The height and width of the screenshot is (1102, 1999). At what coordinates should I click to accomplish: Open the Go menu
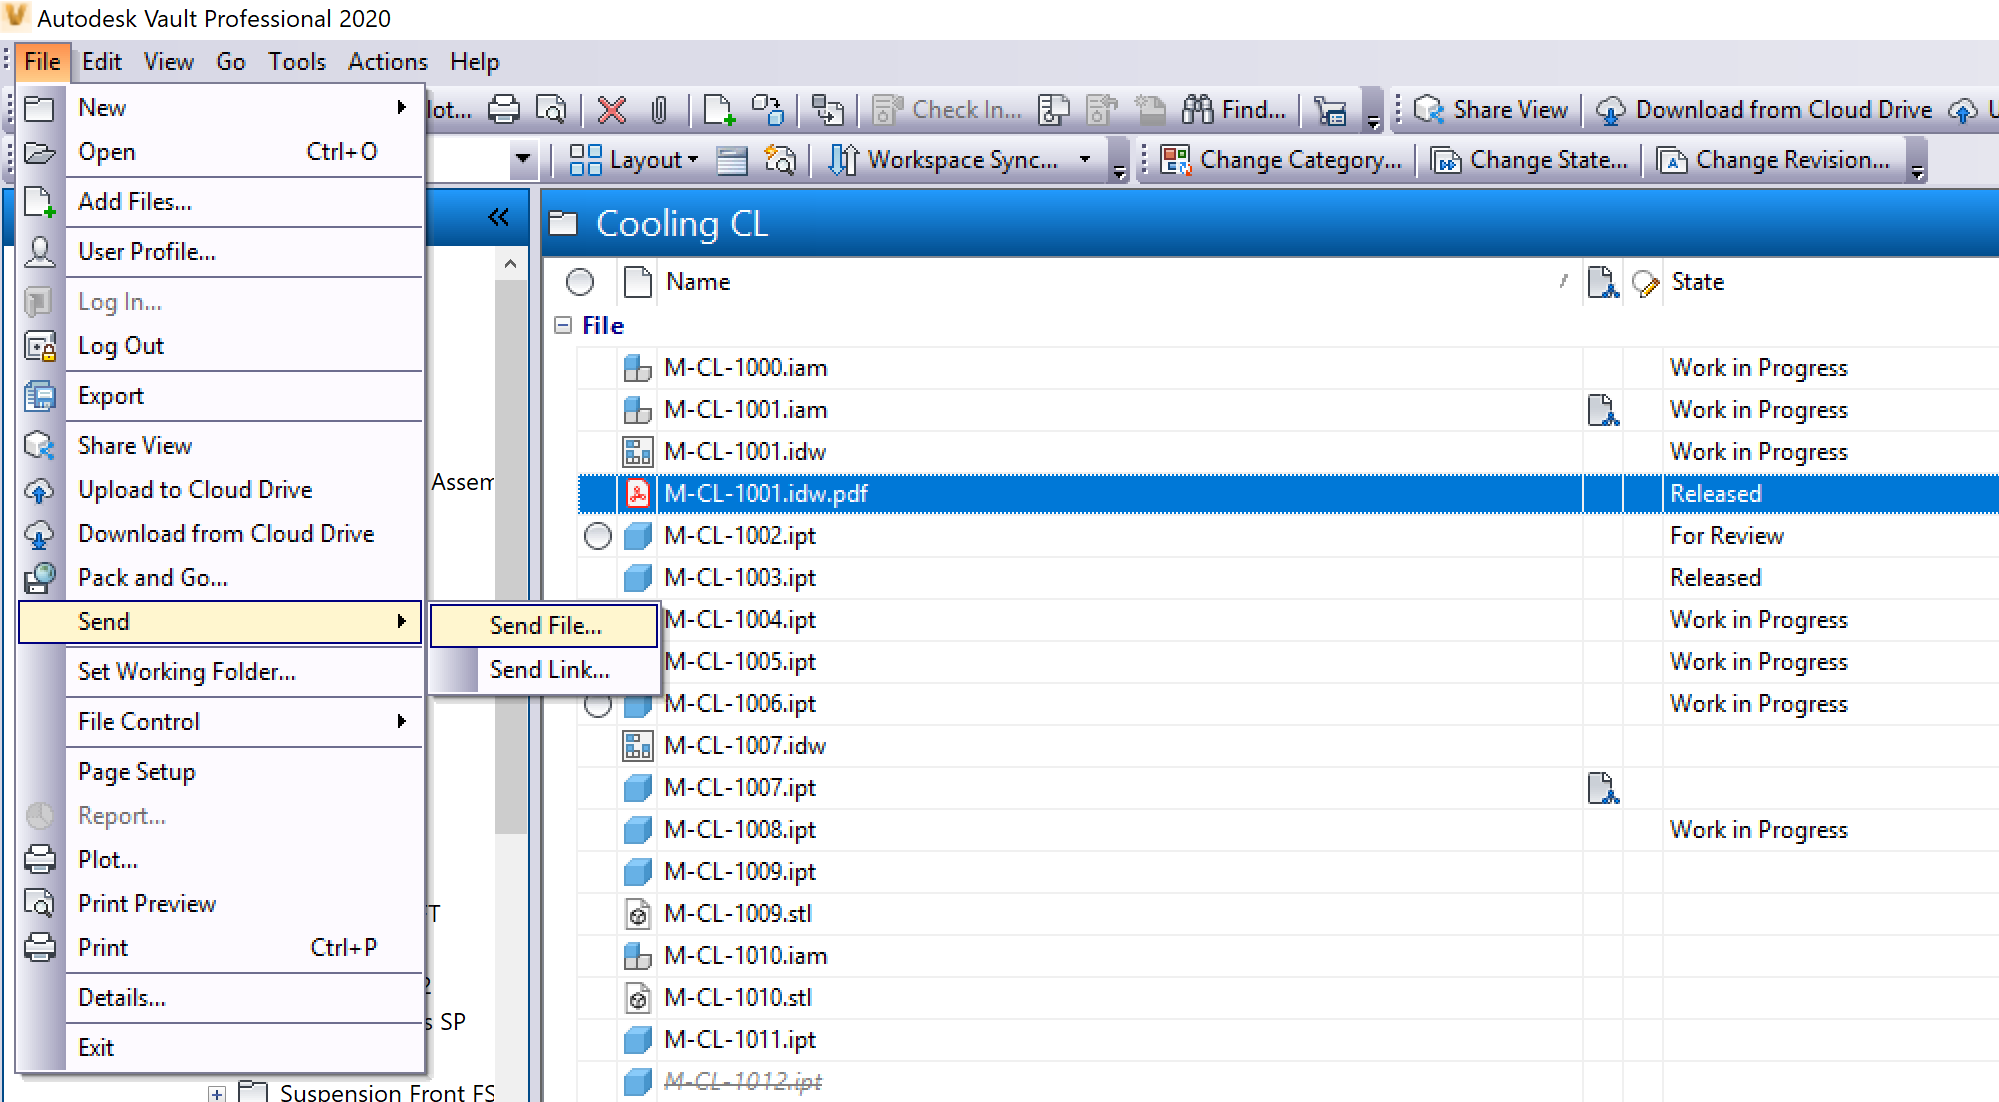click(230, 62)
